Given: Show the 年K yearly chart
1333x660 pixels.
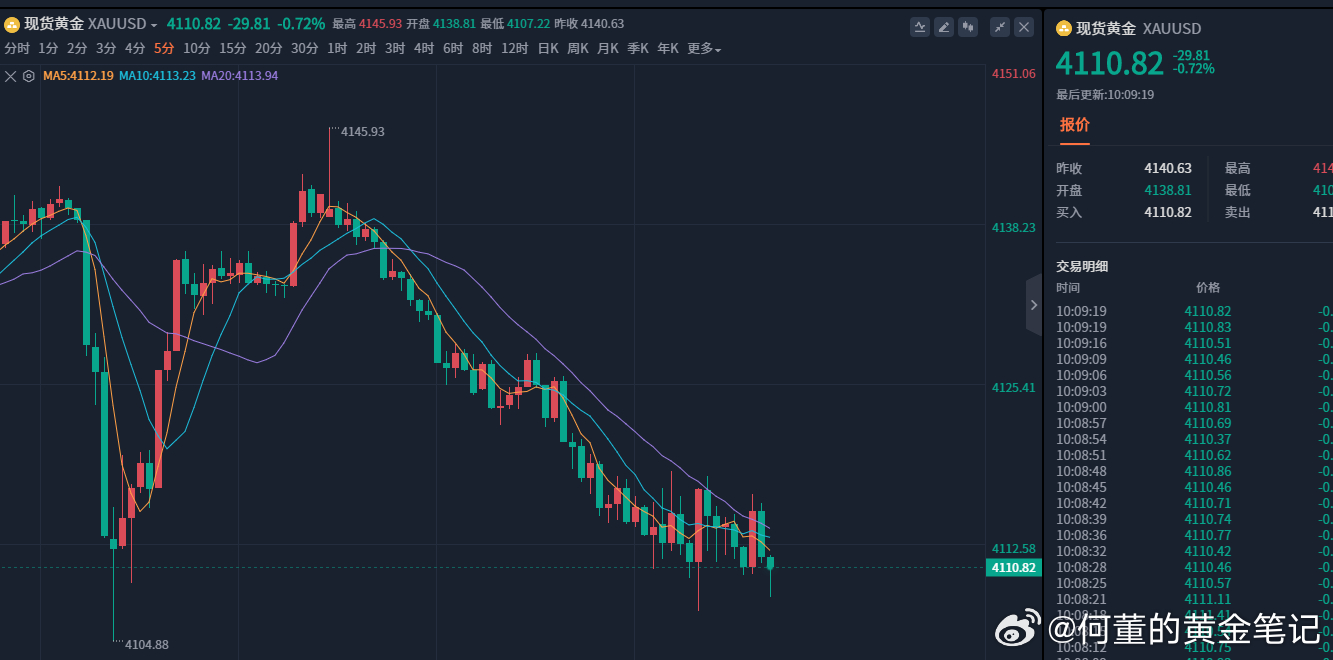Looking at the screenshot, I should point(668,48).
